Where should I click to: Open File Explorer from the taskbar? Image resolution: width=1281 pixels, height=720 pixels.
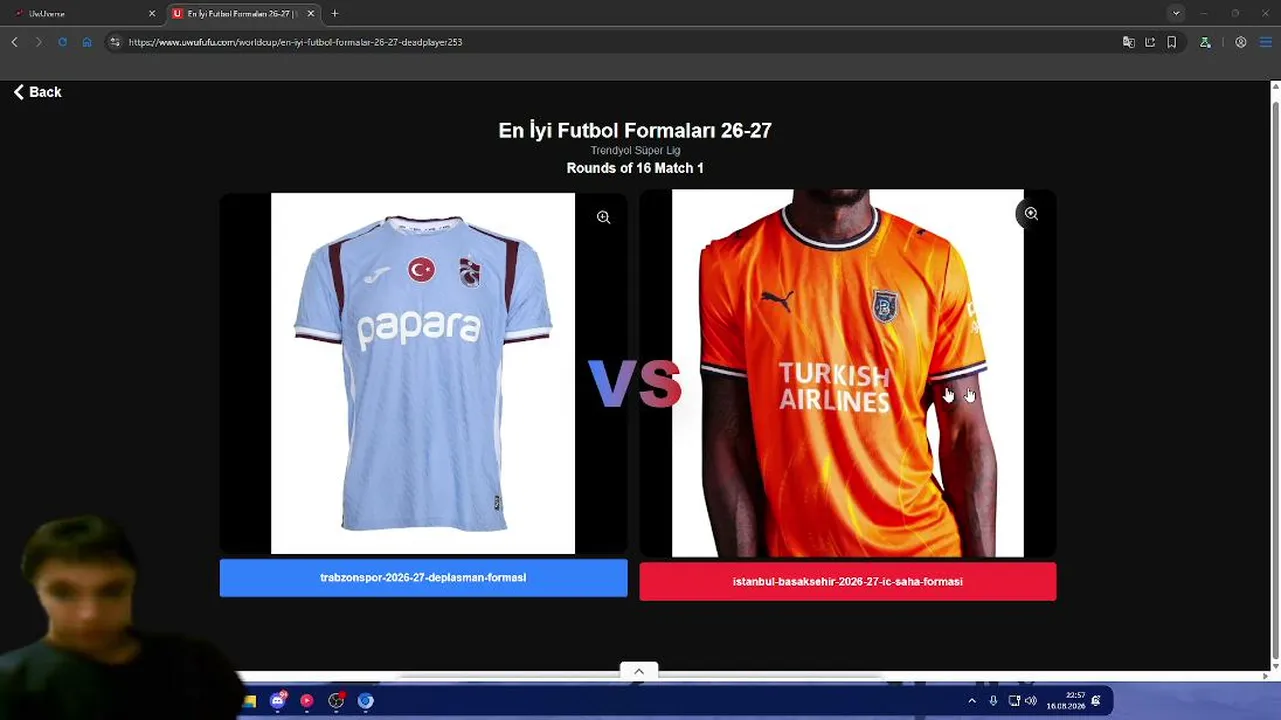pos(250,701)
